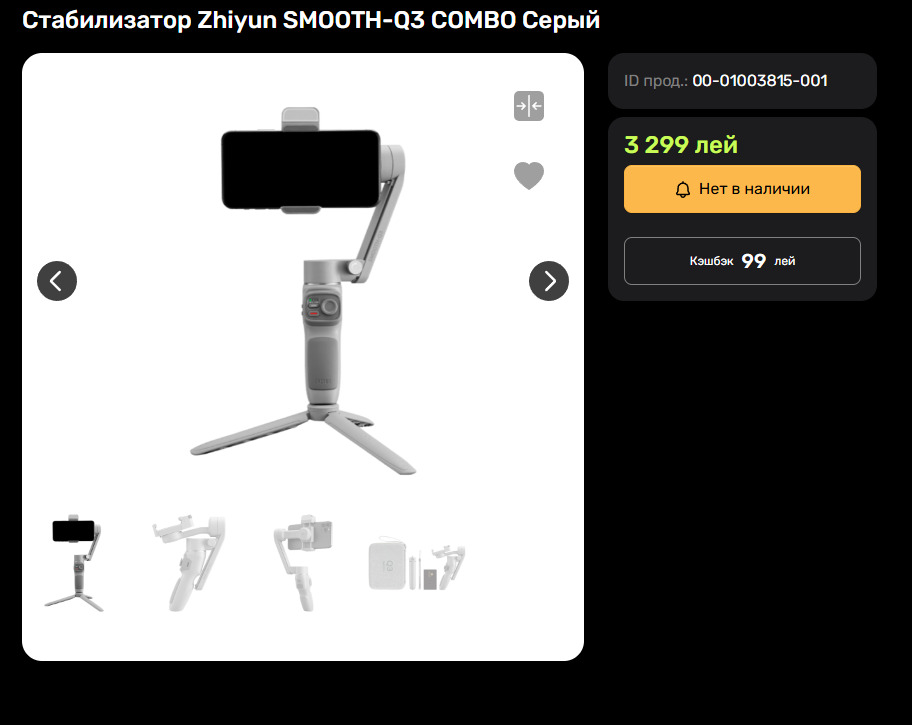The height and width of the screenshot is (725, 912).
Task: Add product to comparison list
Action: click(x=529, y=106)
